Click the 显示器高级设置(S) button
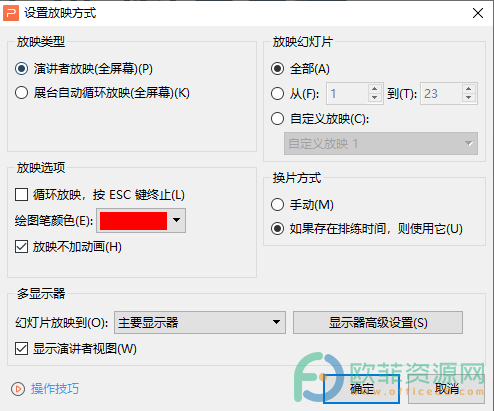Viewport: 494px width, 411px height. click(x=378, y=323)
